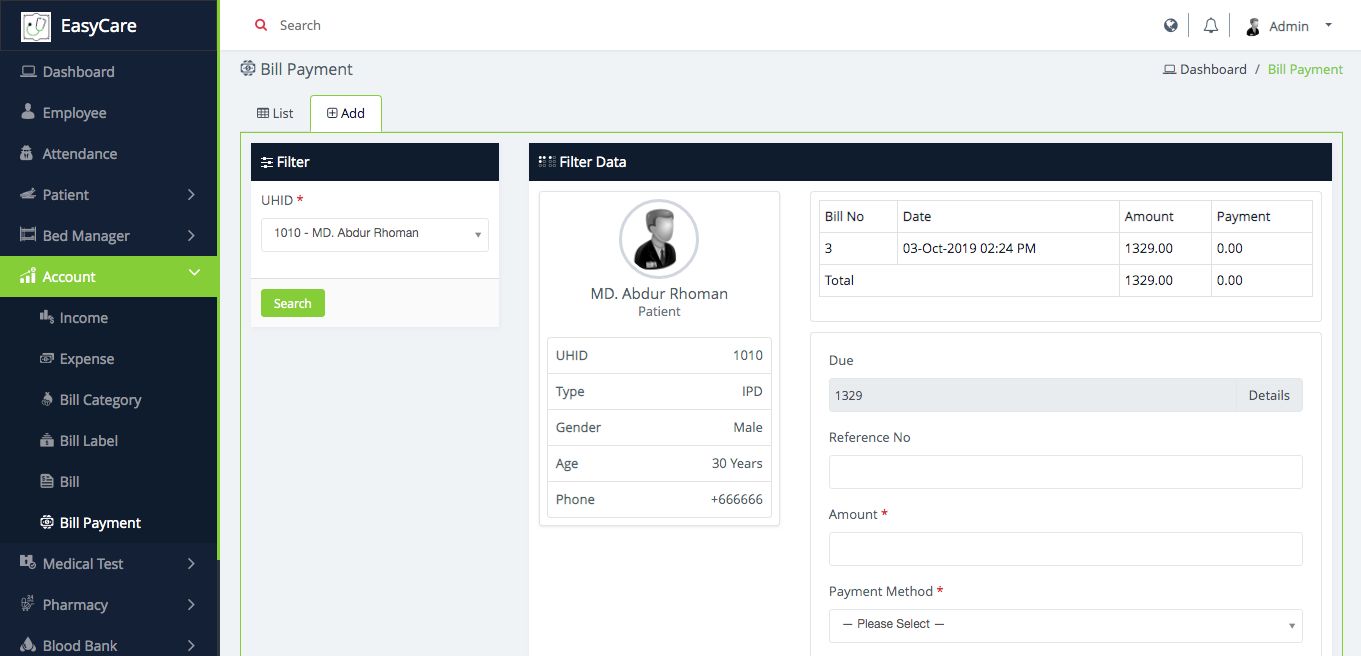This screenshot has width=1361, height=656.
Task: Open the UHID patient dropdown
Action: (x=375, y=234)
